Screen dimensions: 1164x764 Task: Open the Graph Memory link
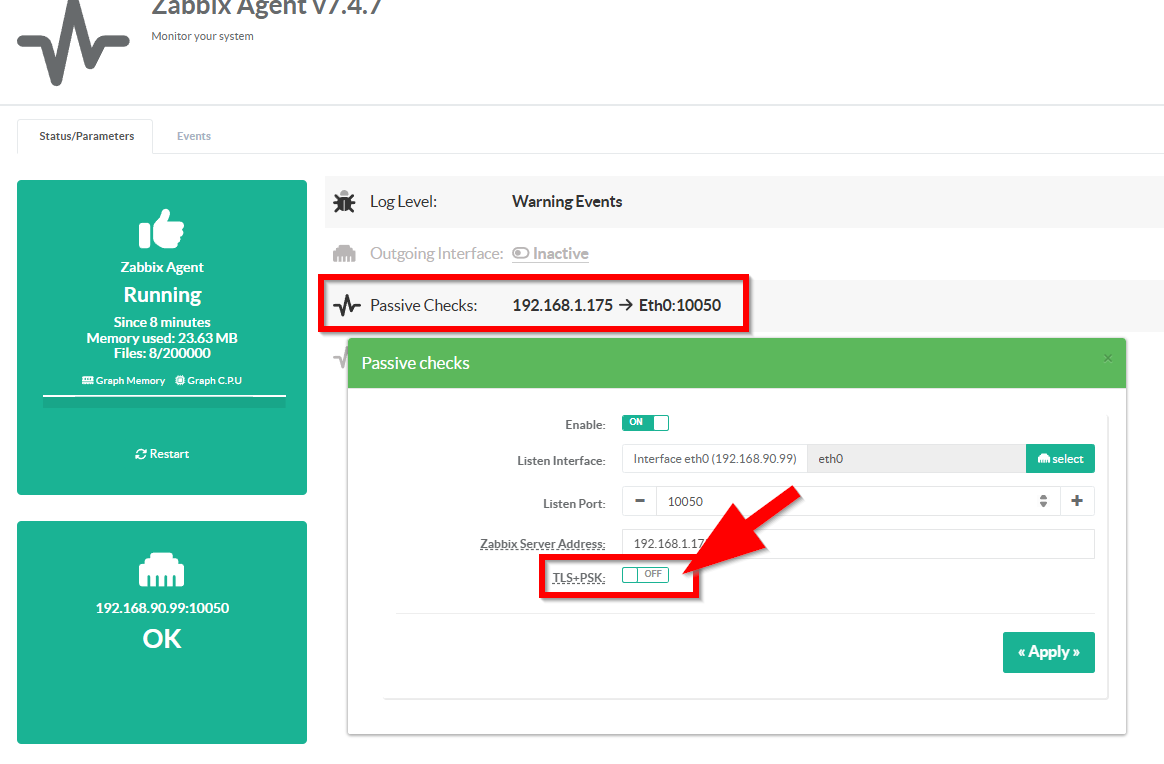(124, 381)
